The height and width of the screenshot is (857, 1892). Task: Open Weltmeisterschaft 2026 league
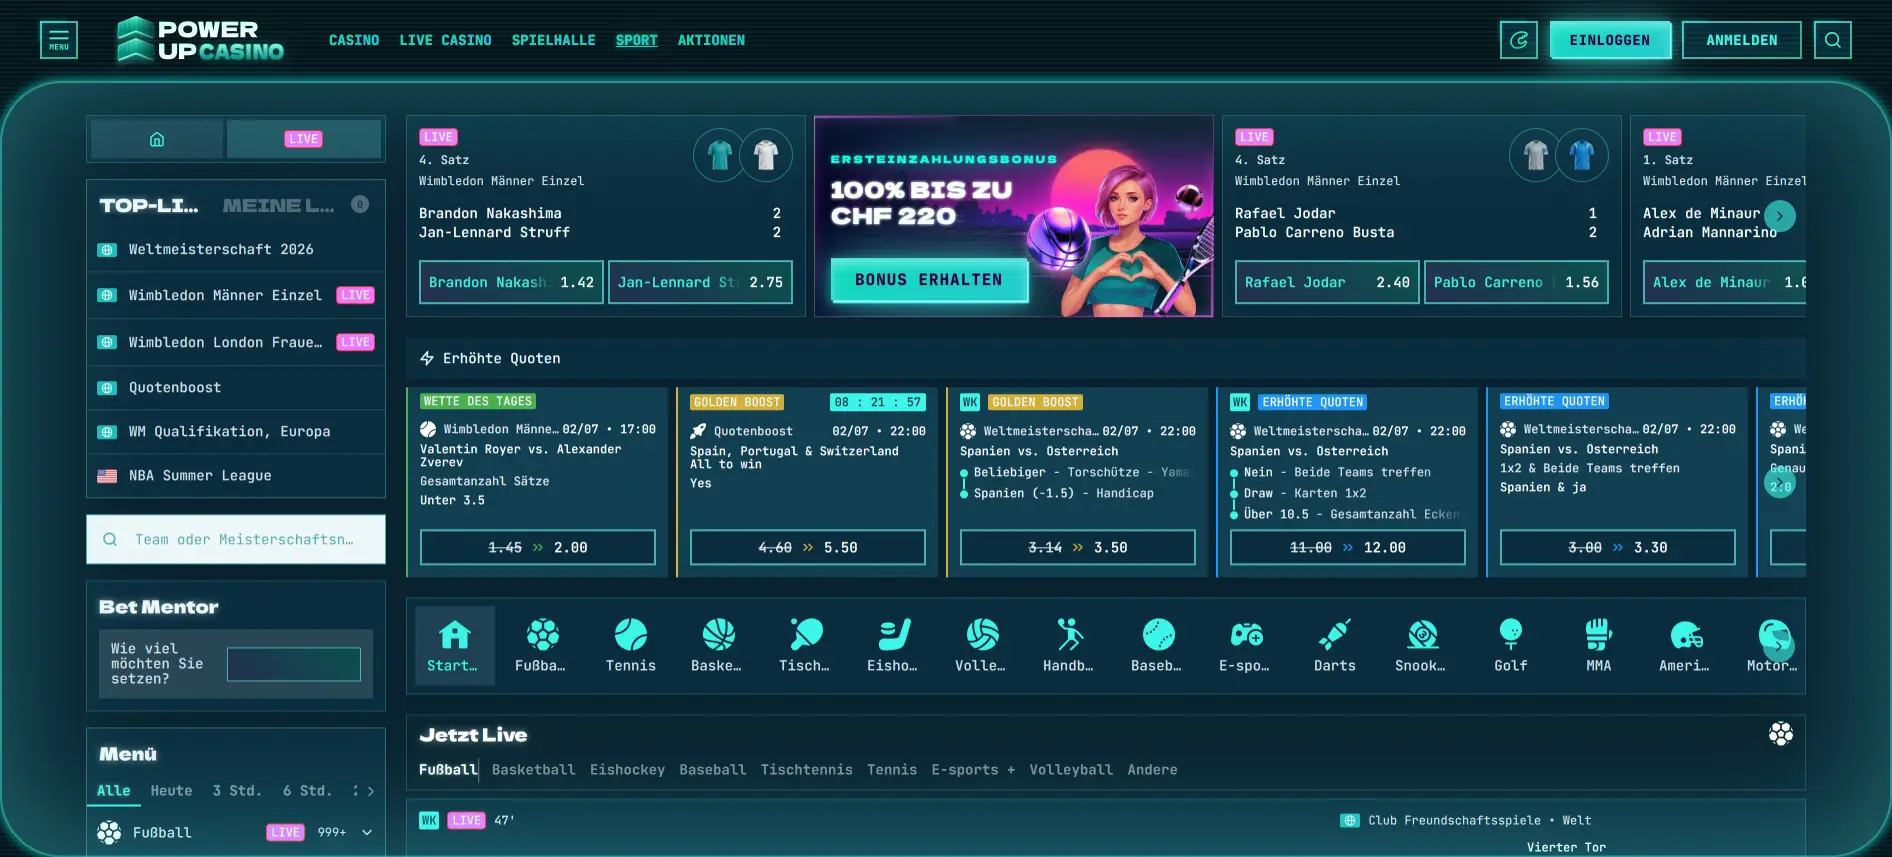click(236, 249)
